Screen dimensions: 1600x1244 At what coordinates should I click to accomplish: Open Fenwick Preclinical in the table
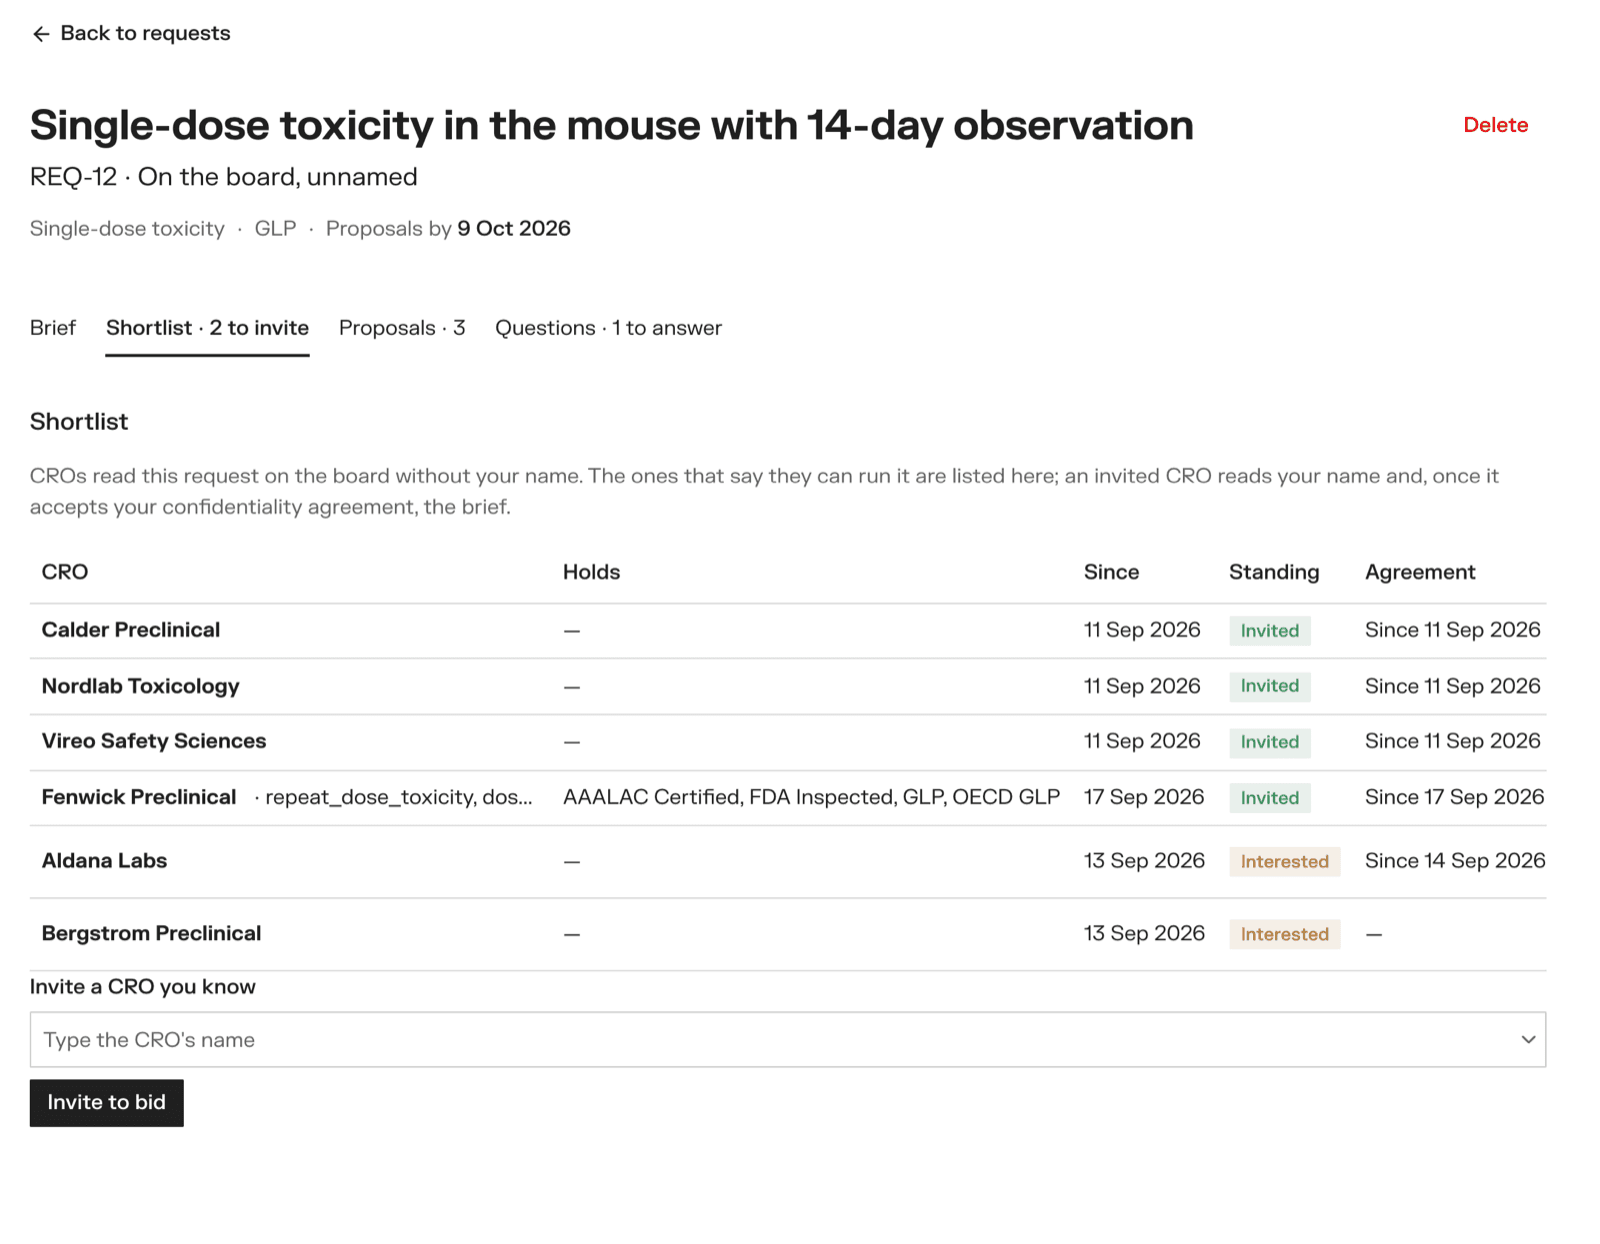[139, 797]
